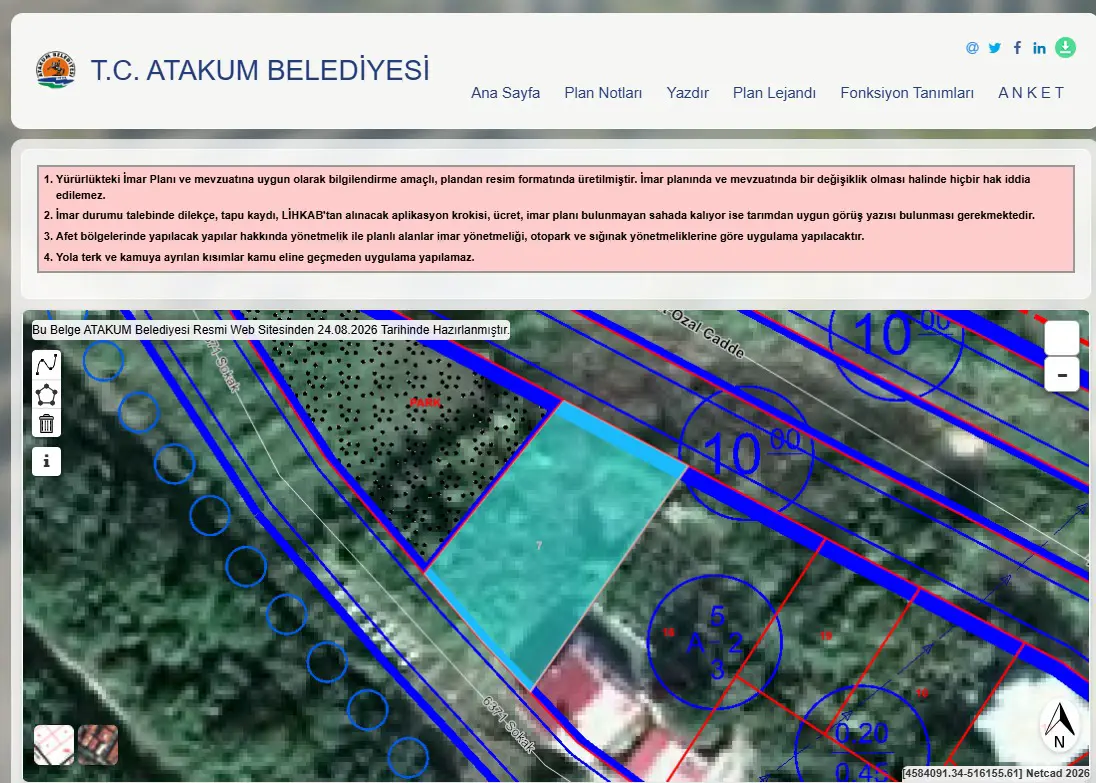Zoom out the map with minus button
The width and height of the screenshot is (1096, 783).
tap(1062, 375)
